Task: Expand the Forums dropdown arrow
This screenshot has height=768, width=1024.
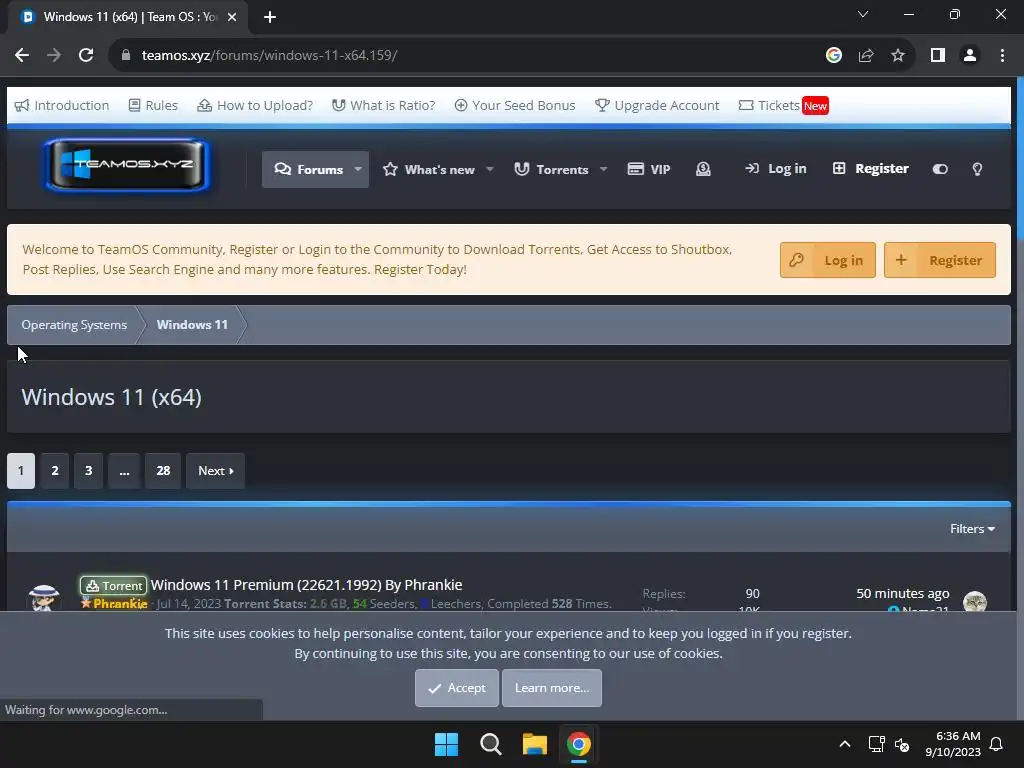Action: click(358, 169)
